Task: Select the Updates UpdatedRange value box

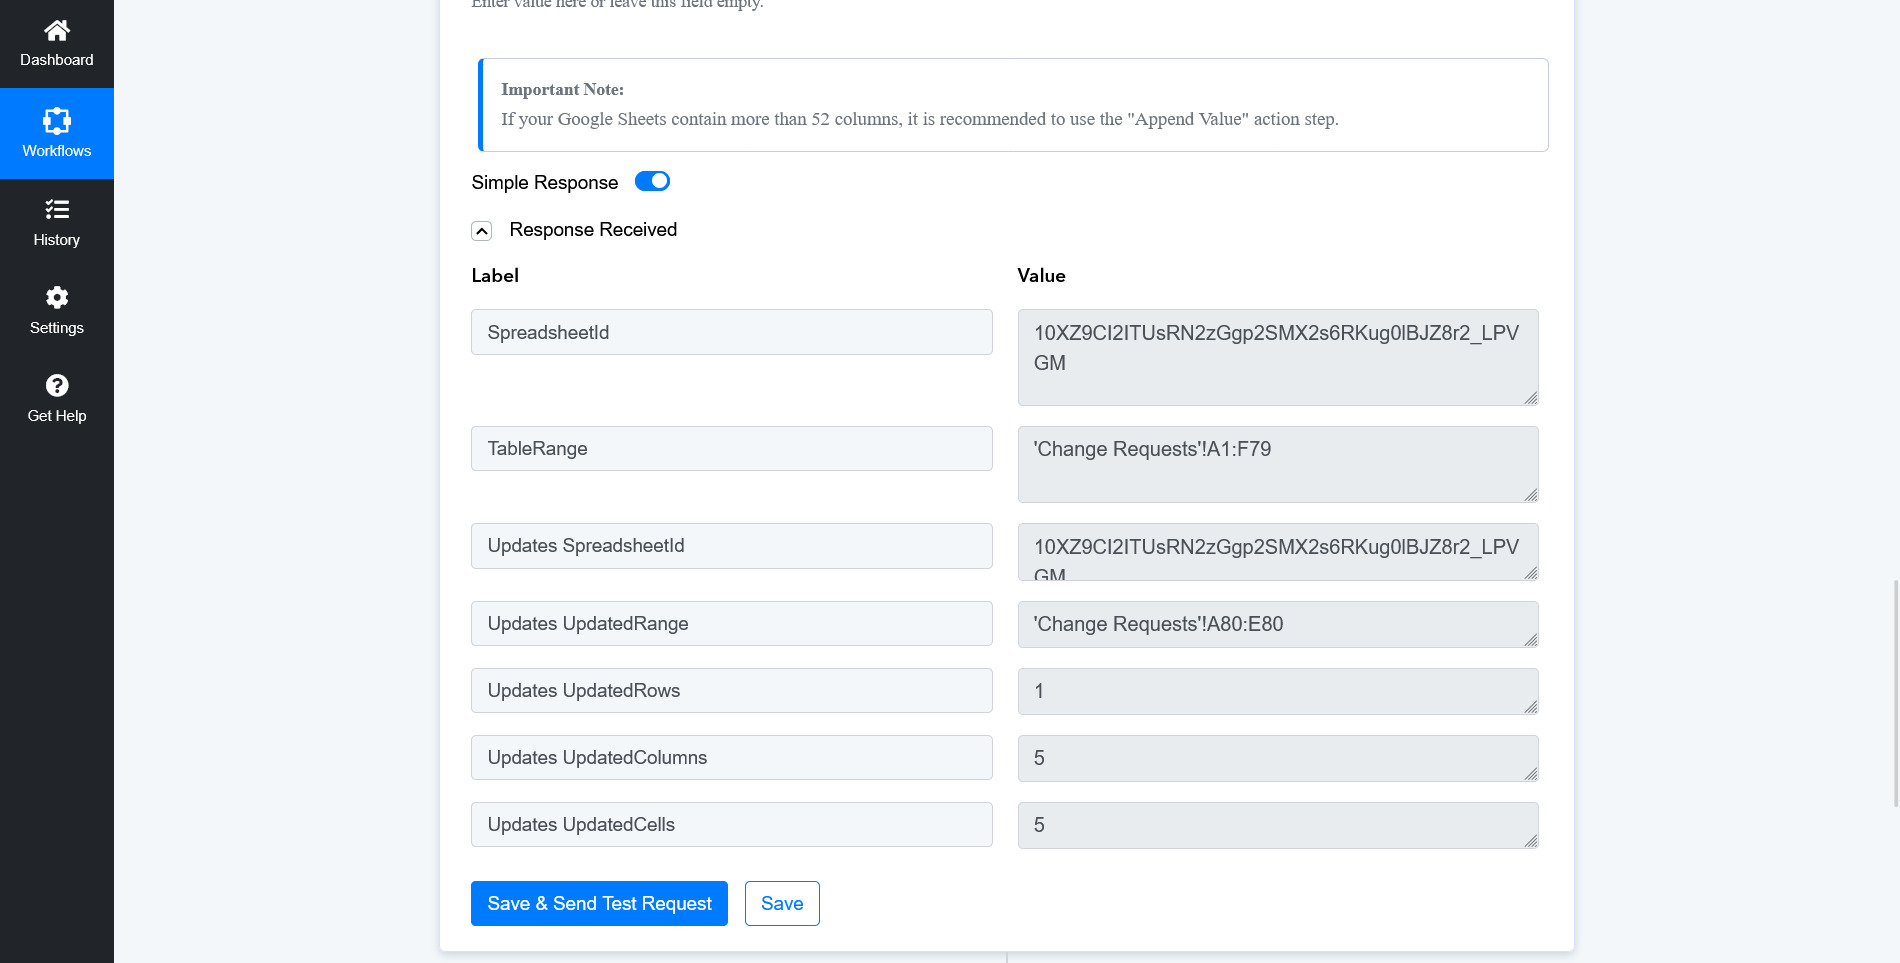Action: click(1276, 624)
